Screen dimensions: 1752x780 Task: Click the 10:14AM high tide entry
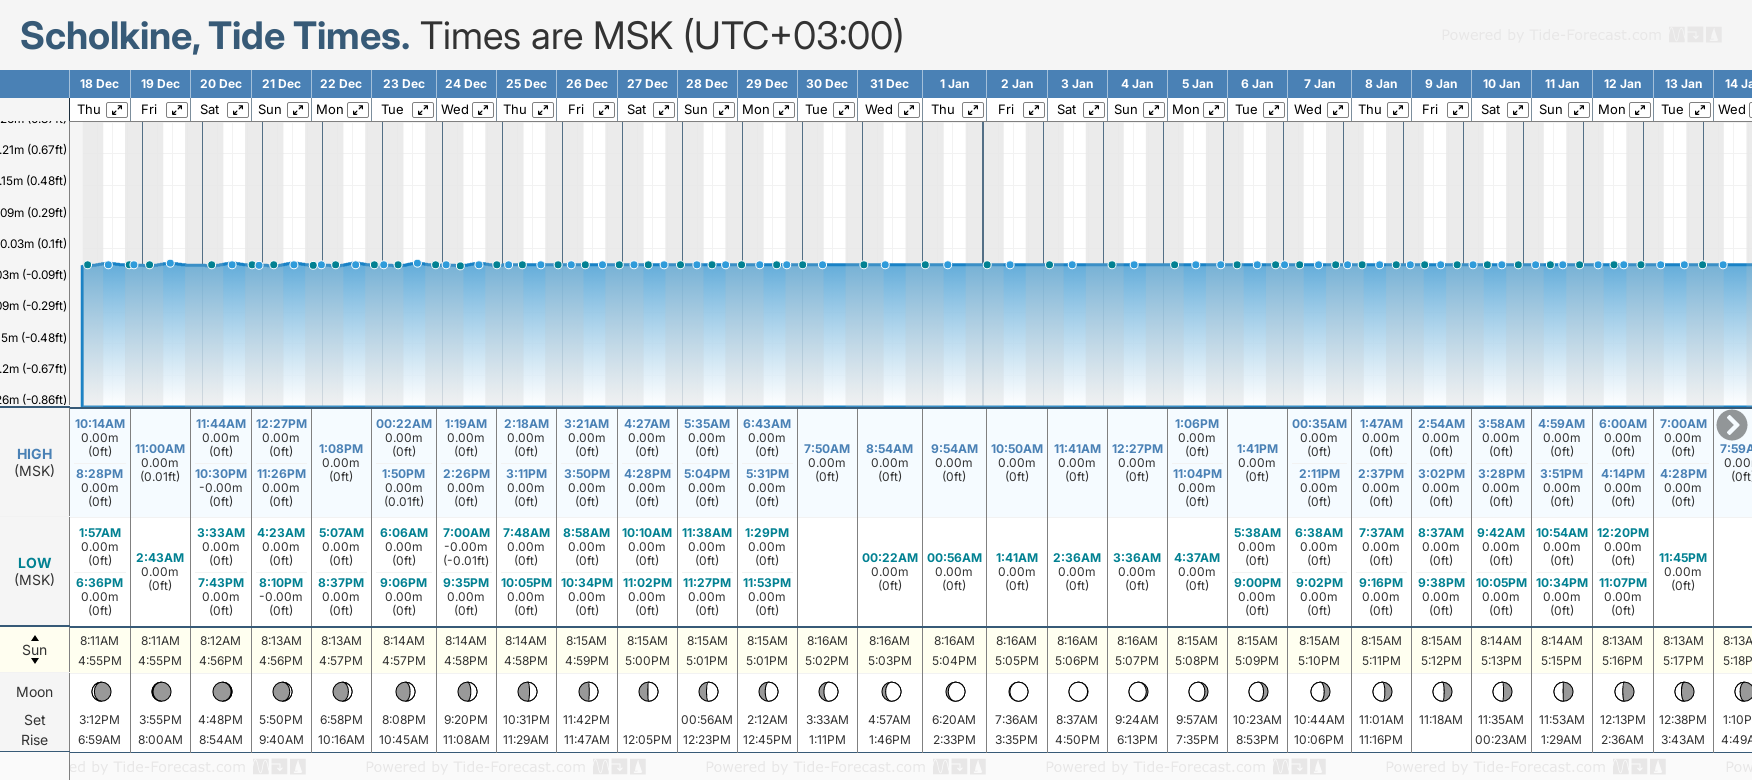click(x=100, y=424)
